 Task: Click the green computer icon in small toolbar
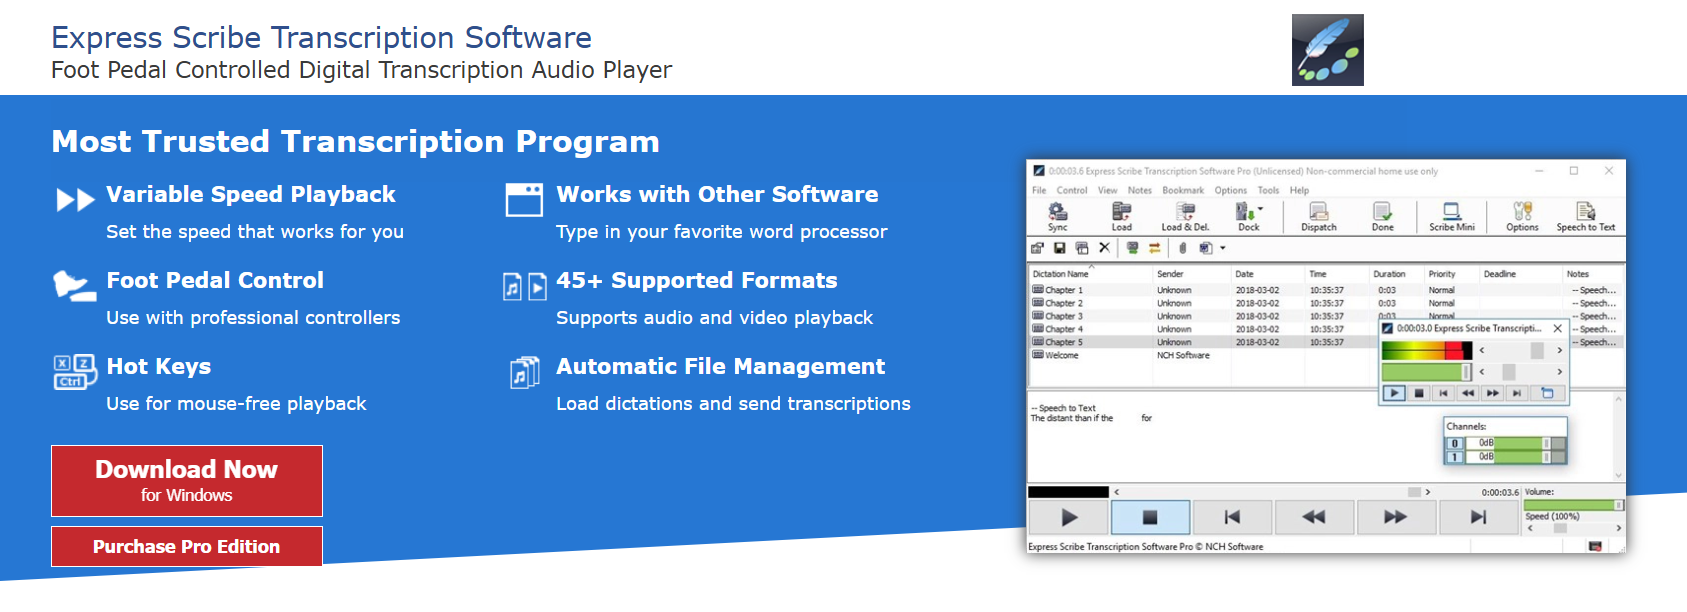pos(1132,248)
